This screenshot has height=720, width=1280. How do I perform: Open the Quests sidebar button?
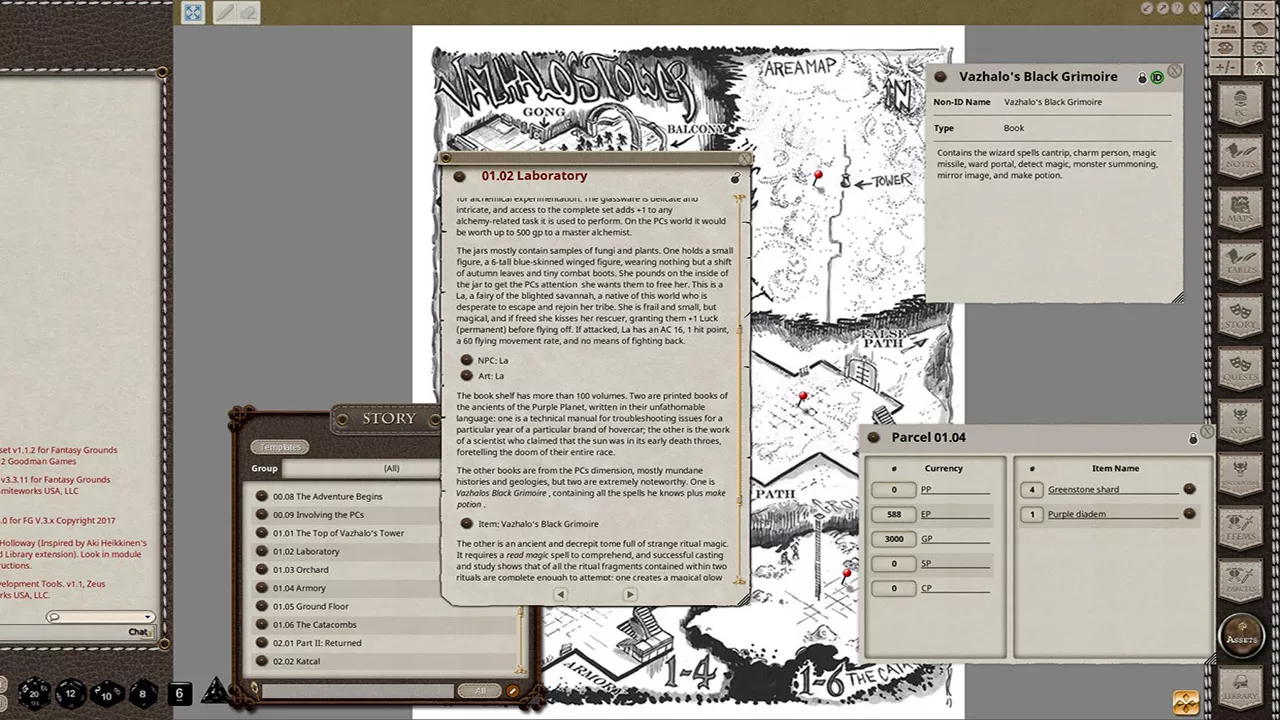tap(1241, 371)
